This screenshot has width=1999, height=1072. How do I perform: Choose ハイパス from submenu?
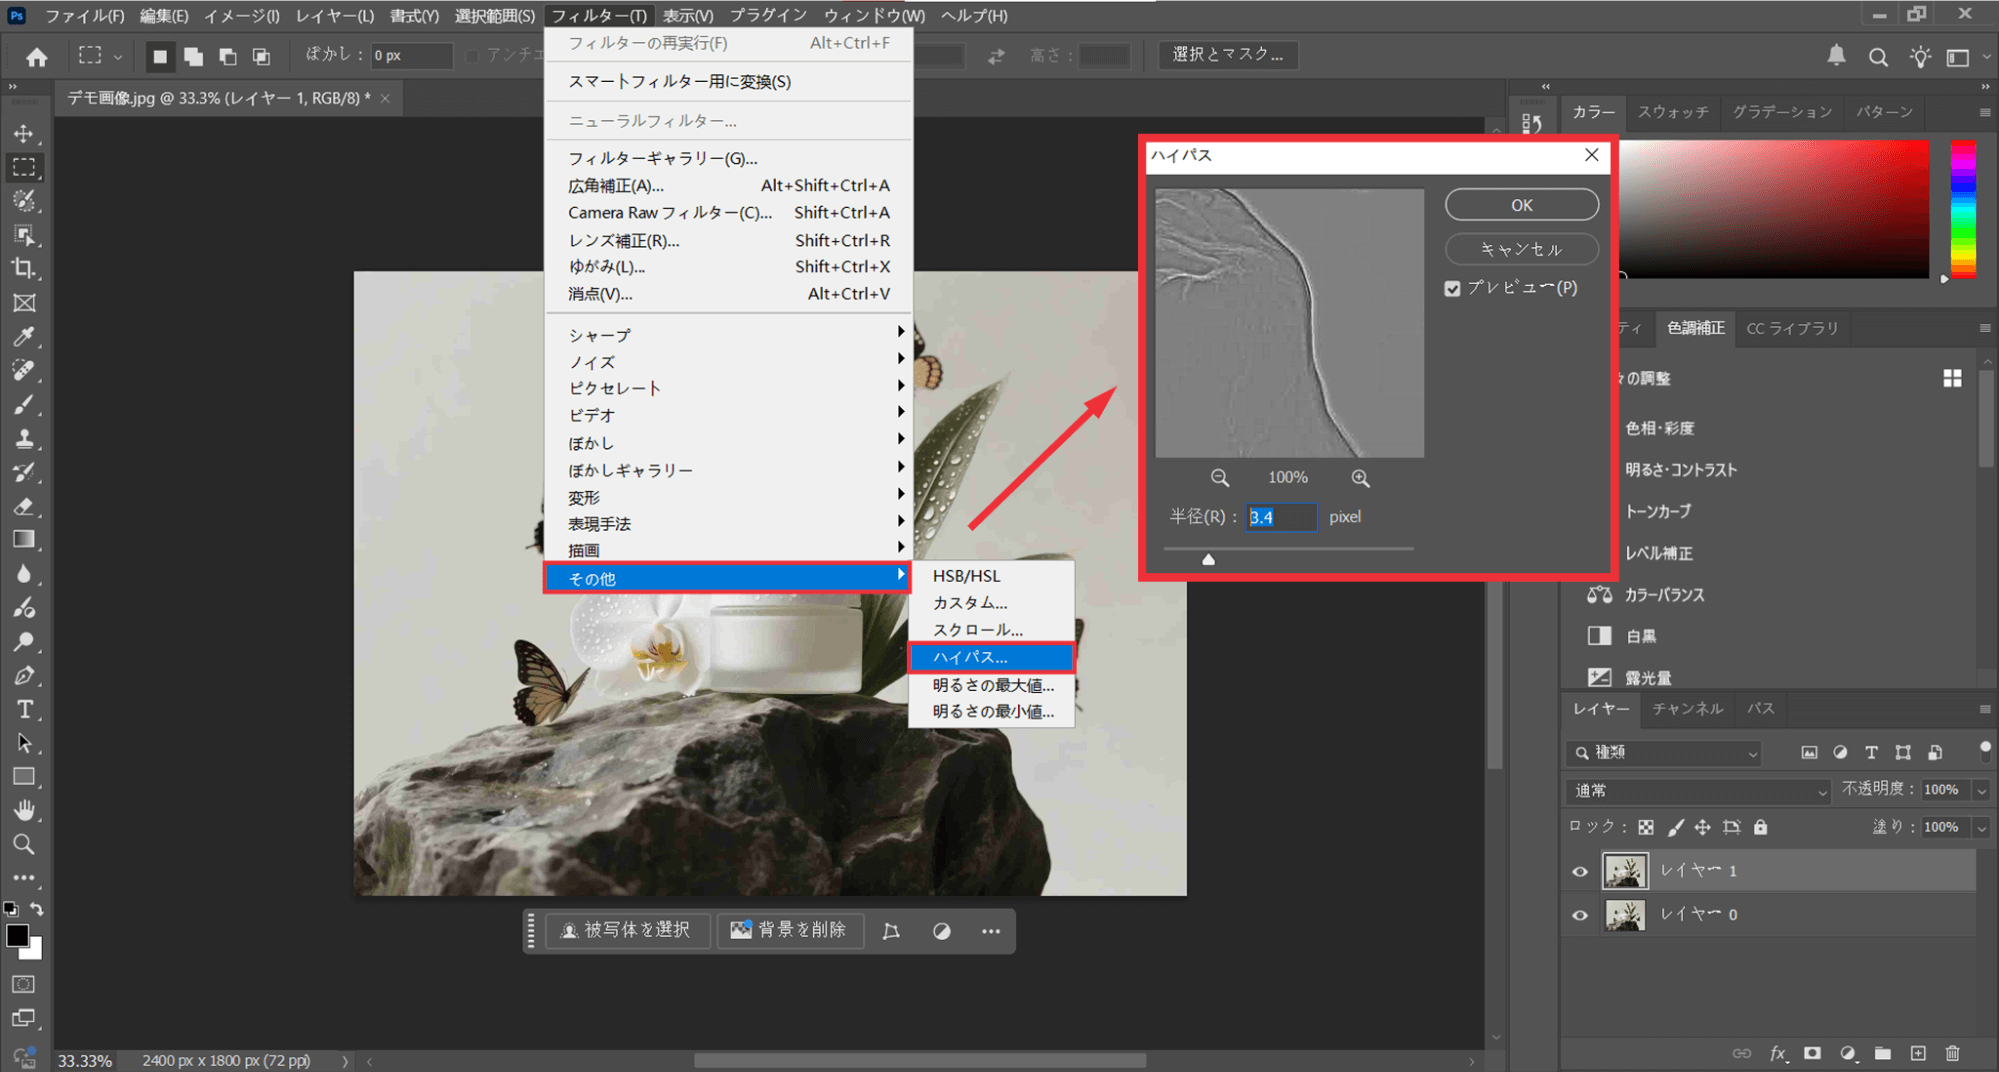click(991, 657)
